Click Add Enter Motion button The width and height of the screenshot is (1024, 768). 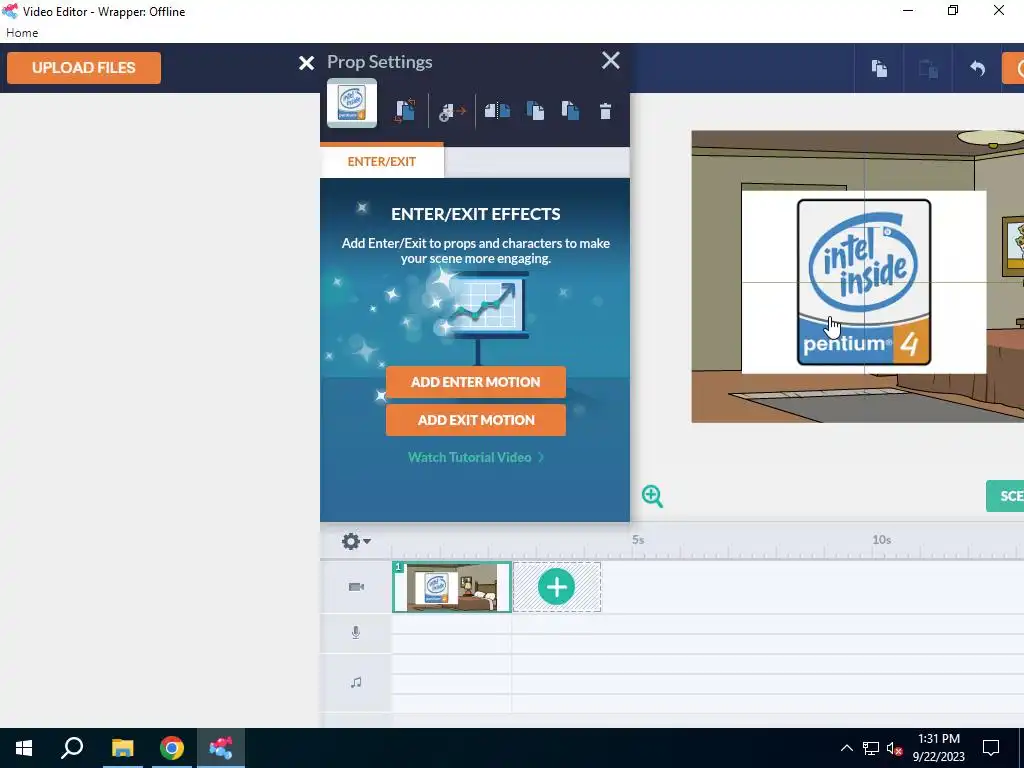coord(475,382)
